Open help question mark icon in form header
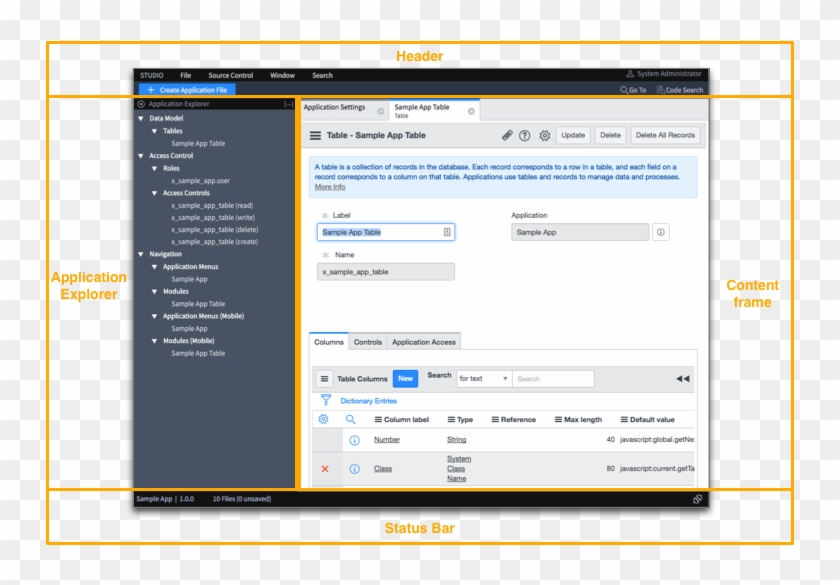The width and height of the screenshot is (840, 585). tap(524, 136)
